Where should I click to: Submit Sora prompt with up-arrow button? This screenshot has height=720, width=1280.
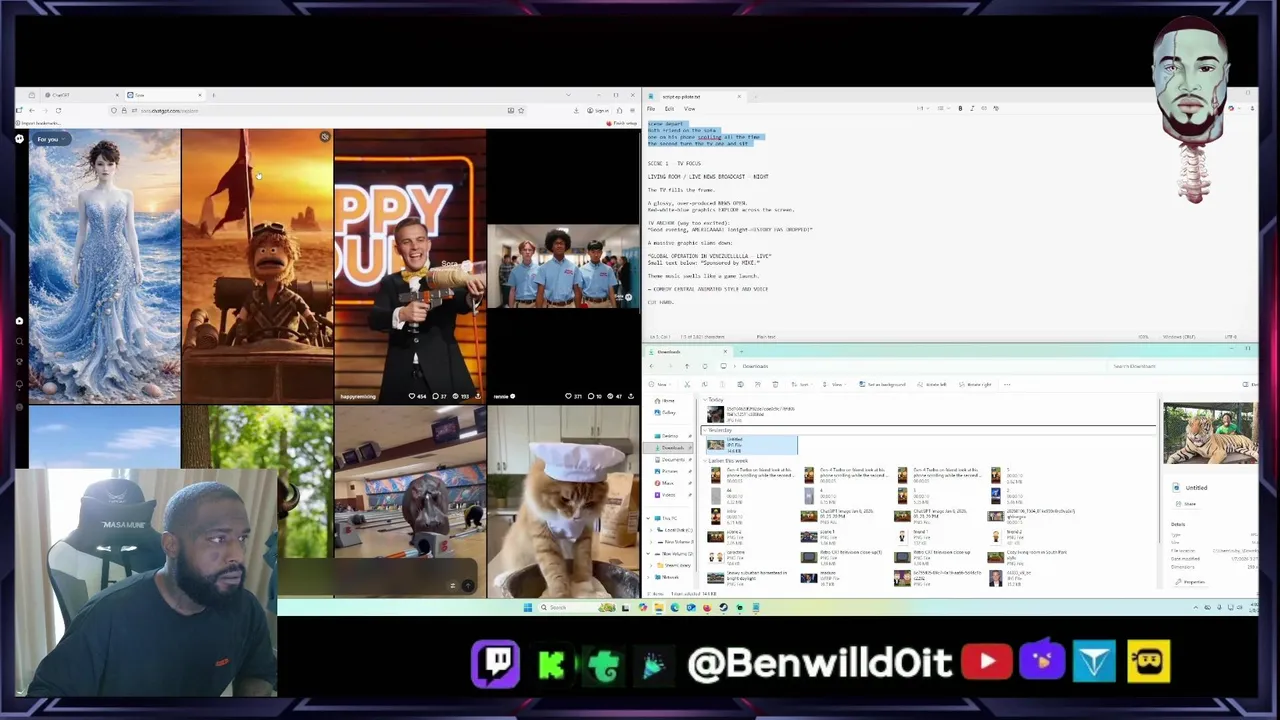467,586
